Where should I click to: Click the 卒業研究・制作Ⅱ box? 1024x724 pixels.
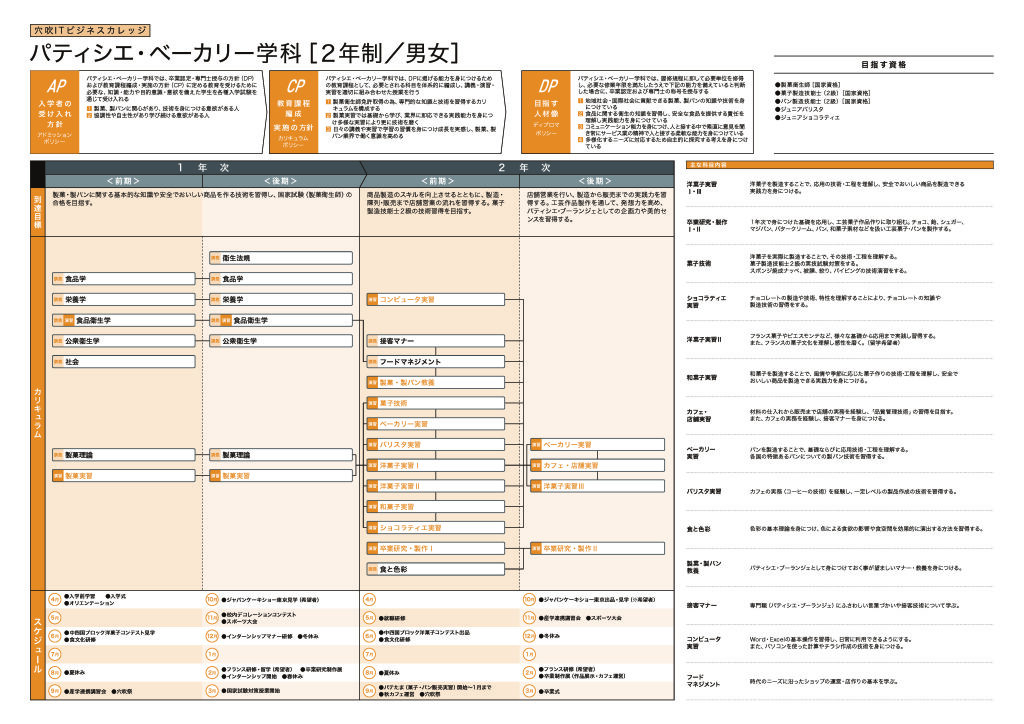pyautogui.click(x=598, y=548)
